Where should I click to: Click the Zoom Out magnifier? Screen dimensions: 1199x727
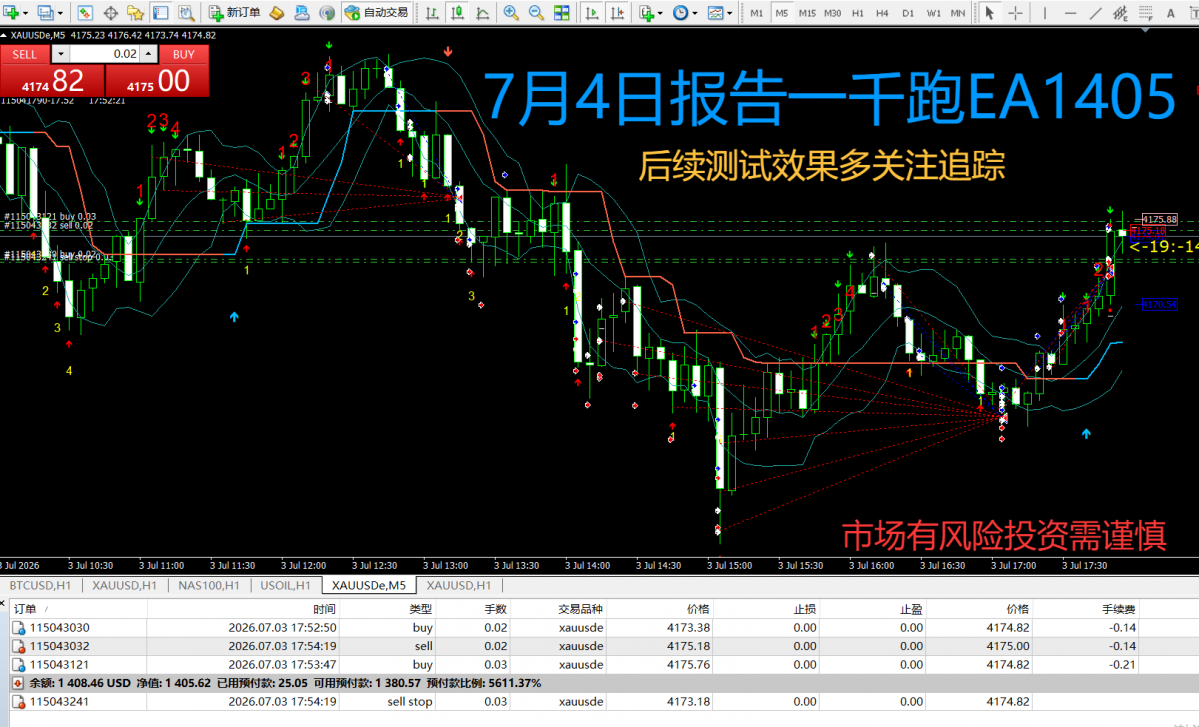click(536, 12)
